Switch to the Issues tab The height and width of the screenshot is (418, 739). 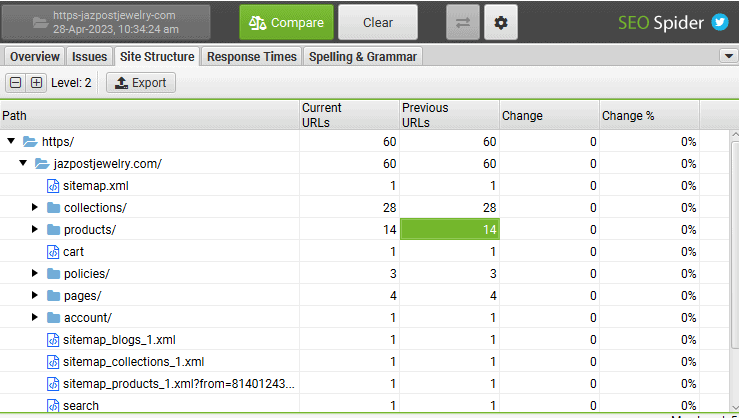click(x=89, y=57)
